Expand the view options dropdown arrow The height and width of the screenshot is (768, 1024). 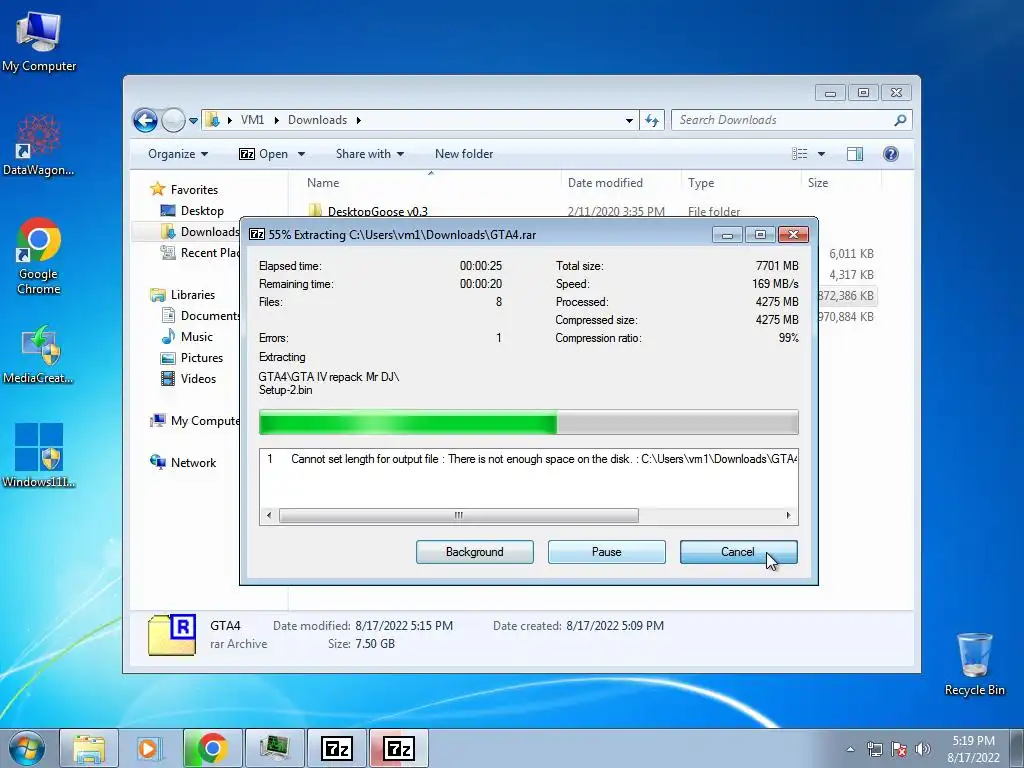(822, 154)
